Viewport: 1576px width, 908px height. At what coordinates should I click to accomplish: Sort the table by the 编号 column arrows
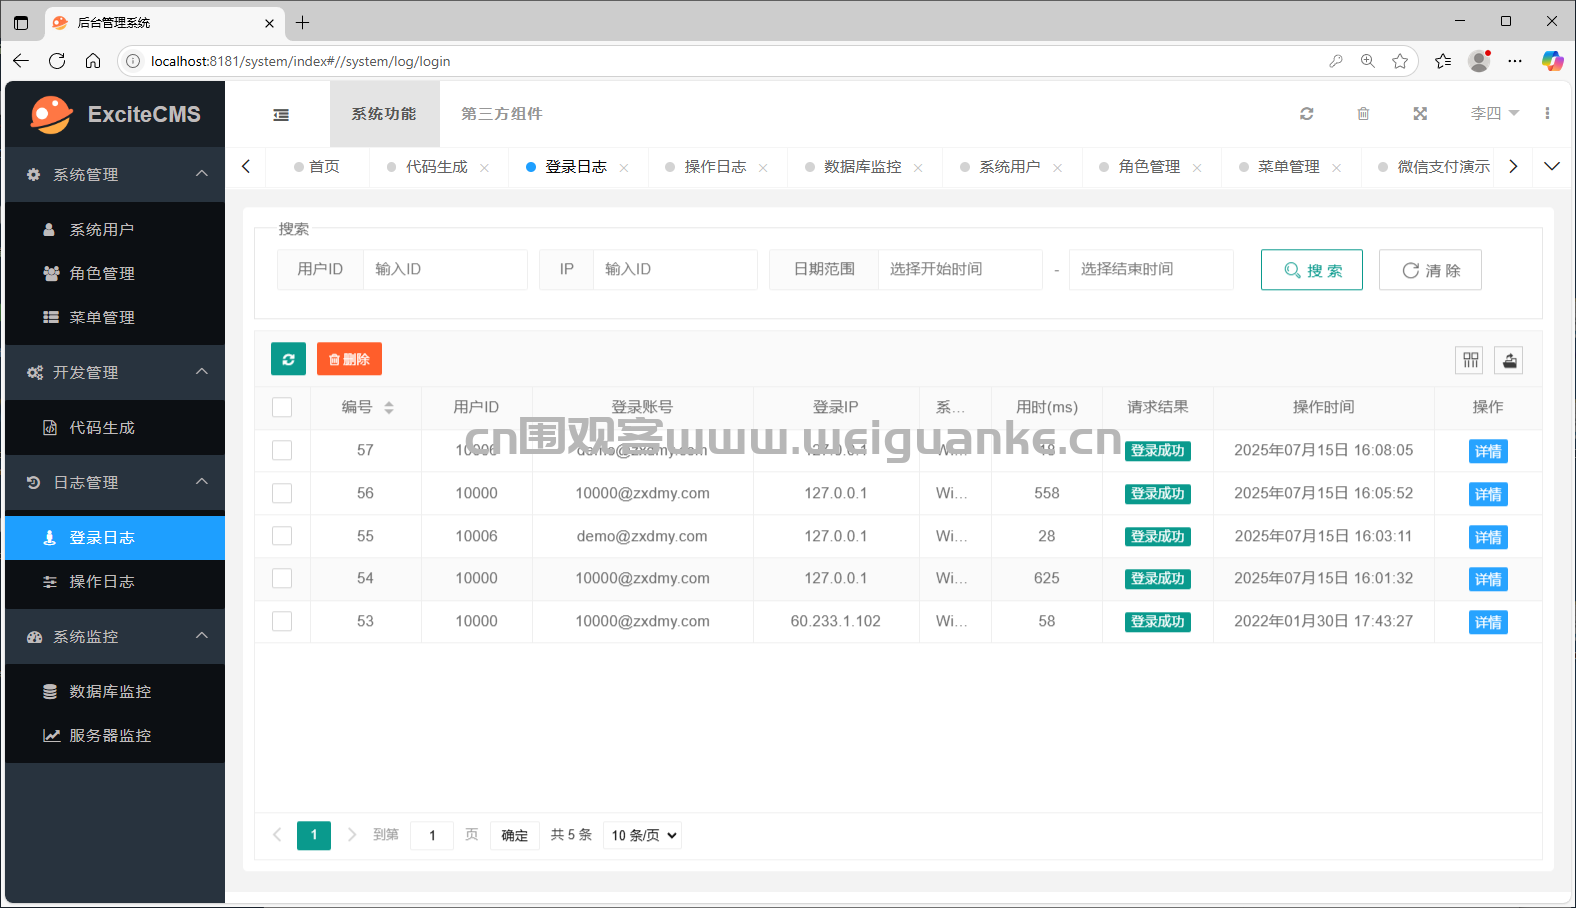point(389,407)
